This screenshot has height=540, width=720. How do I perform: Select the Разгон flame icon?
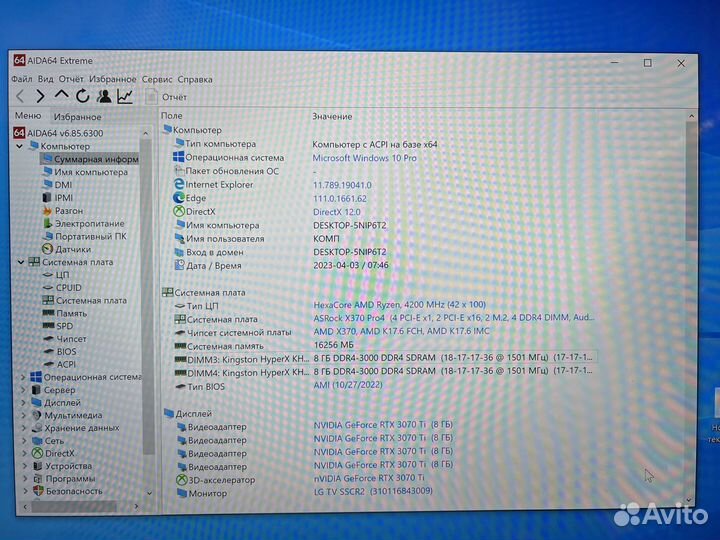pos(47,210)
